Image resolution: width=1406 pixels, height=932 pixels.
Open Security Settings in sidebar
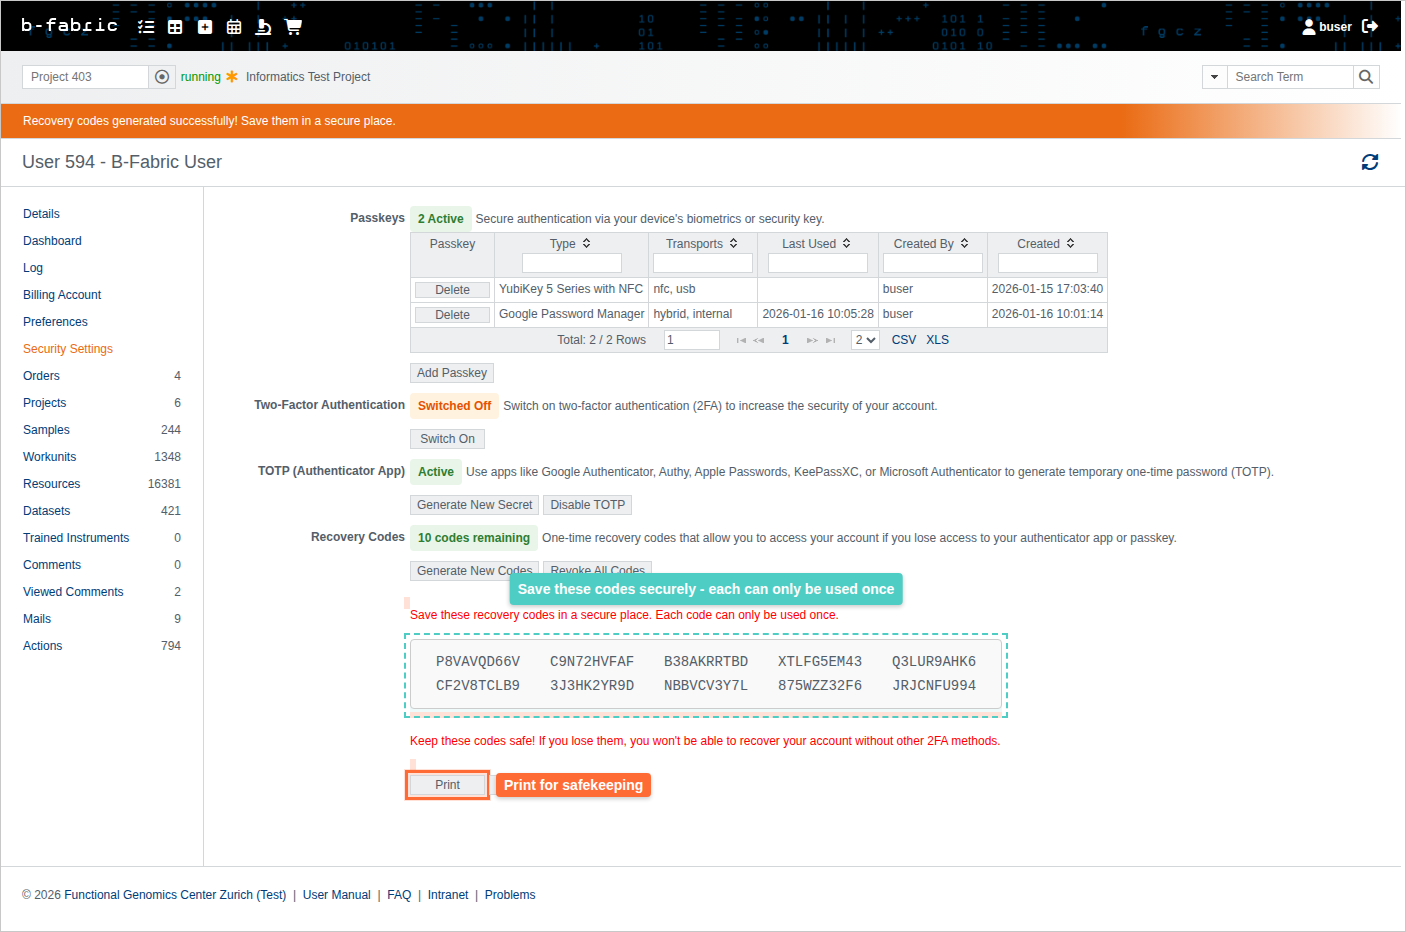pos(68,349)
